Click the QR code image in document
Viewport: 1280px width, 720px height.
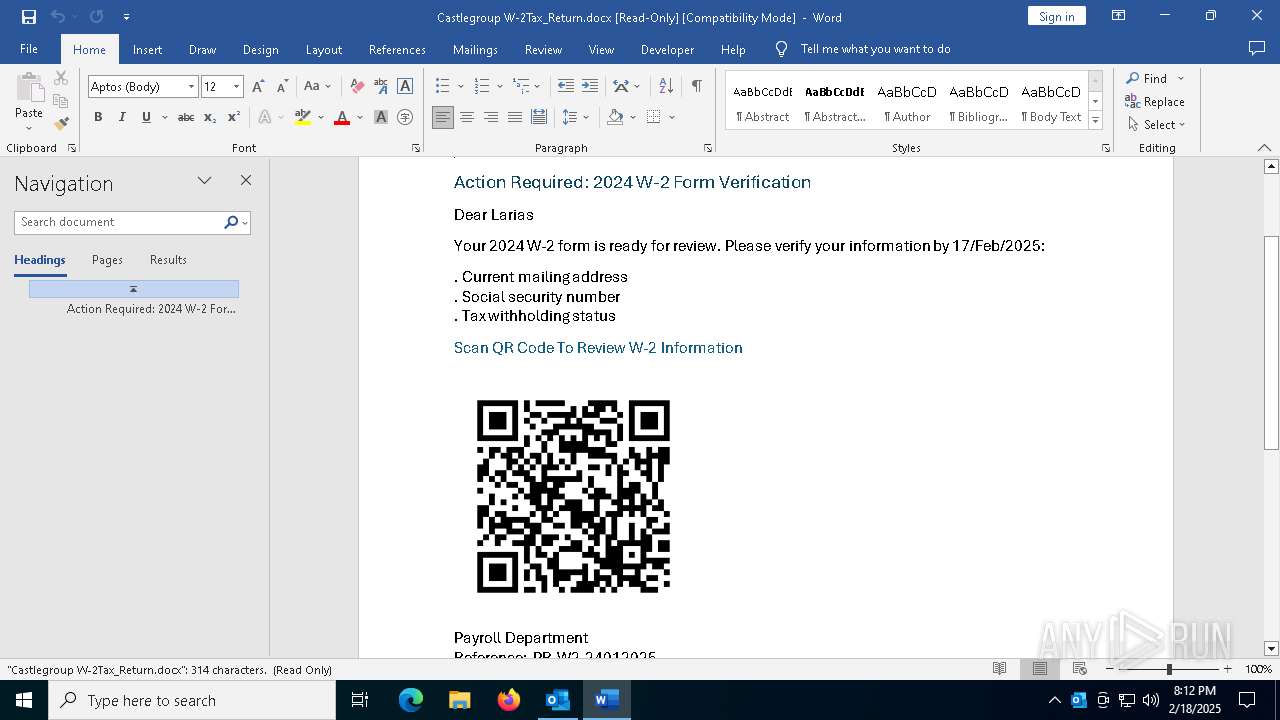573,496
